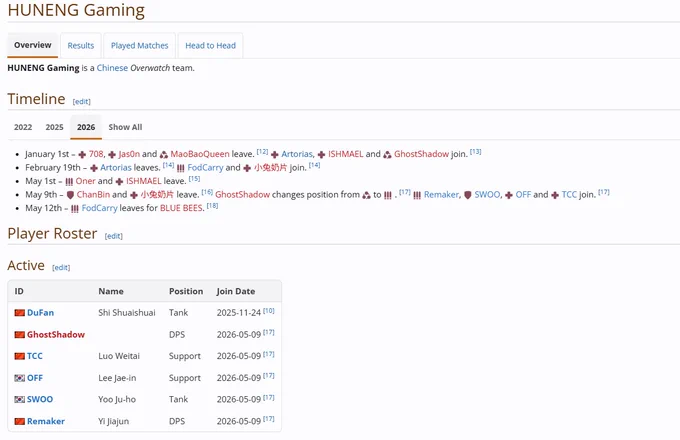
Task: Open GhostShadow link in May 9th entry
Action: coord(242,195)
